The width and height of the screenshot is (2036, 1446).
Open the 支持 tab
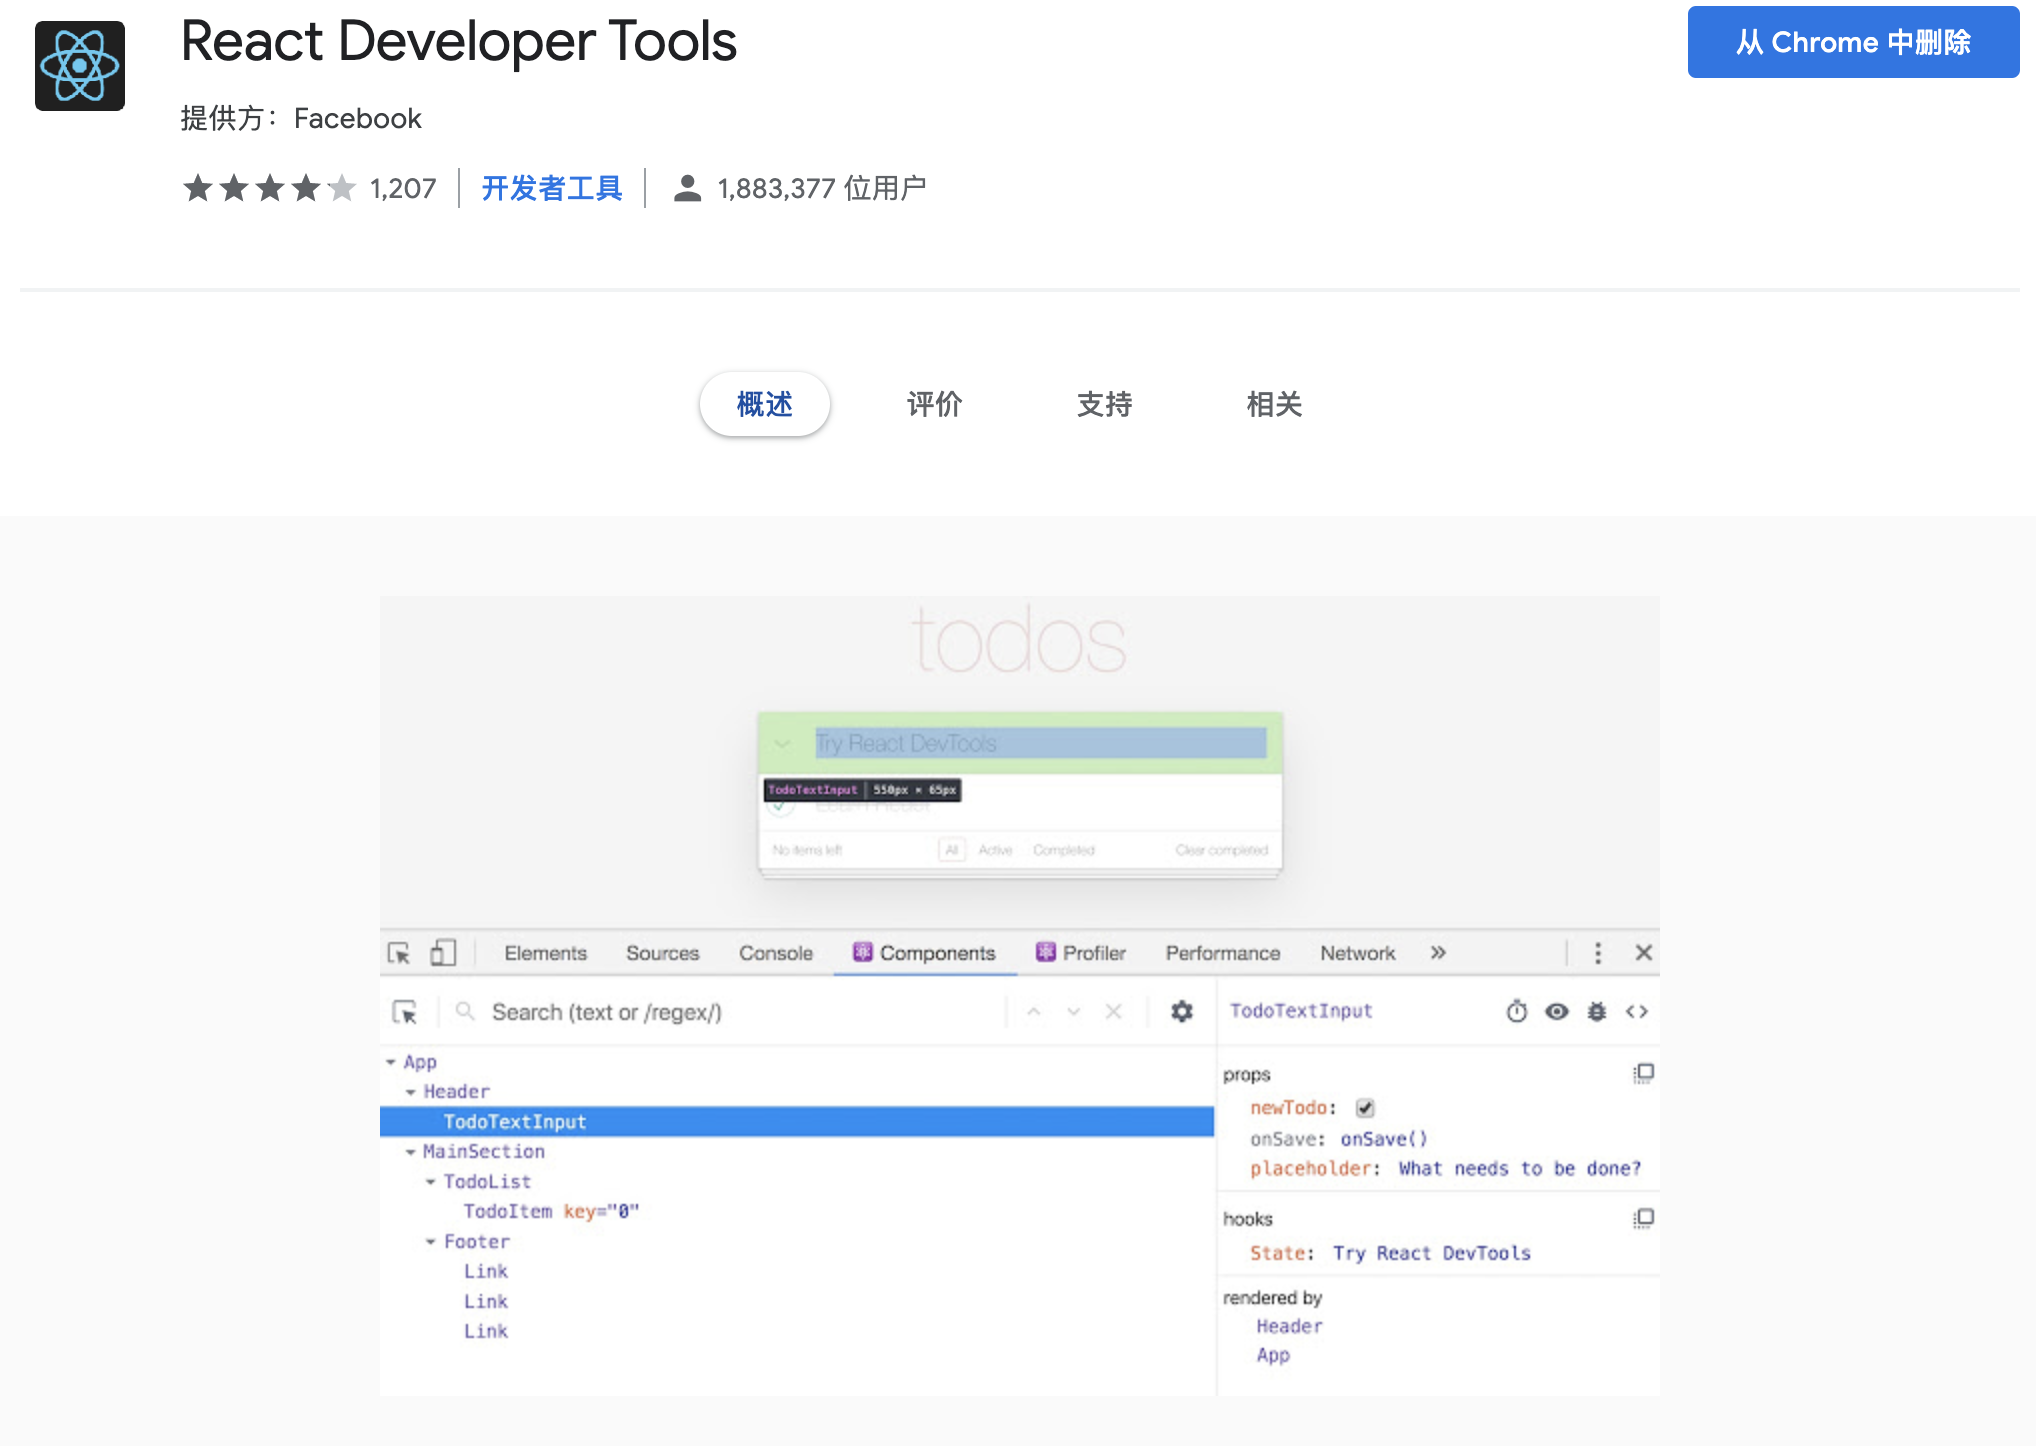point(1105,404)
